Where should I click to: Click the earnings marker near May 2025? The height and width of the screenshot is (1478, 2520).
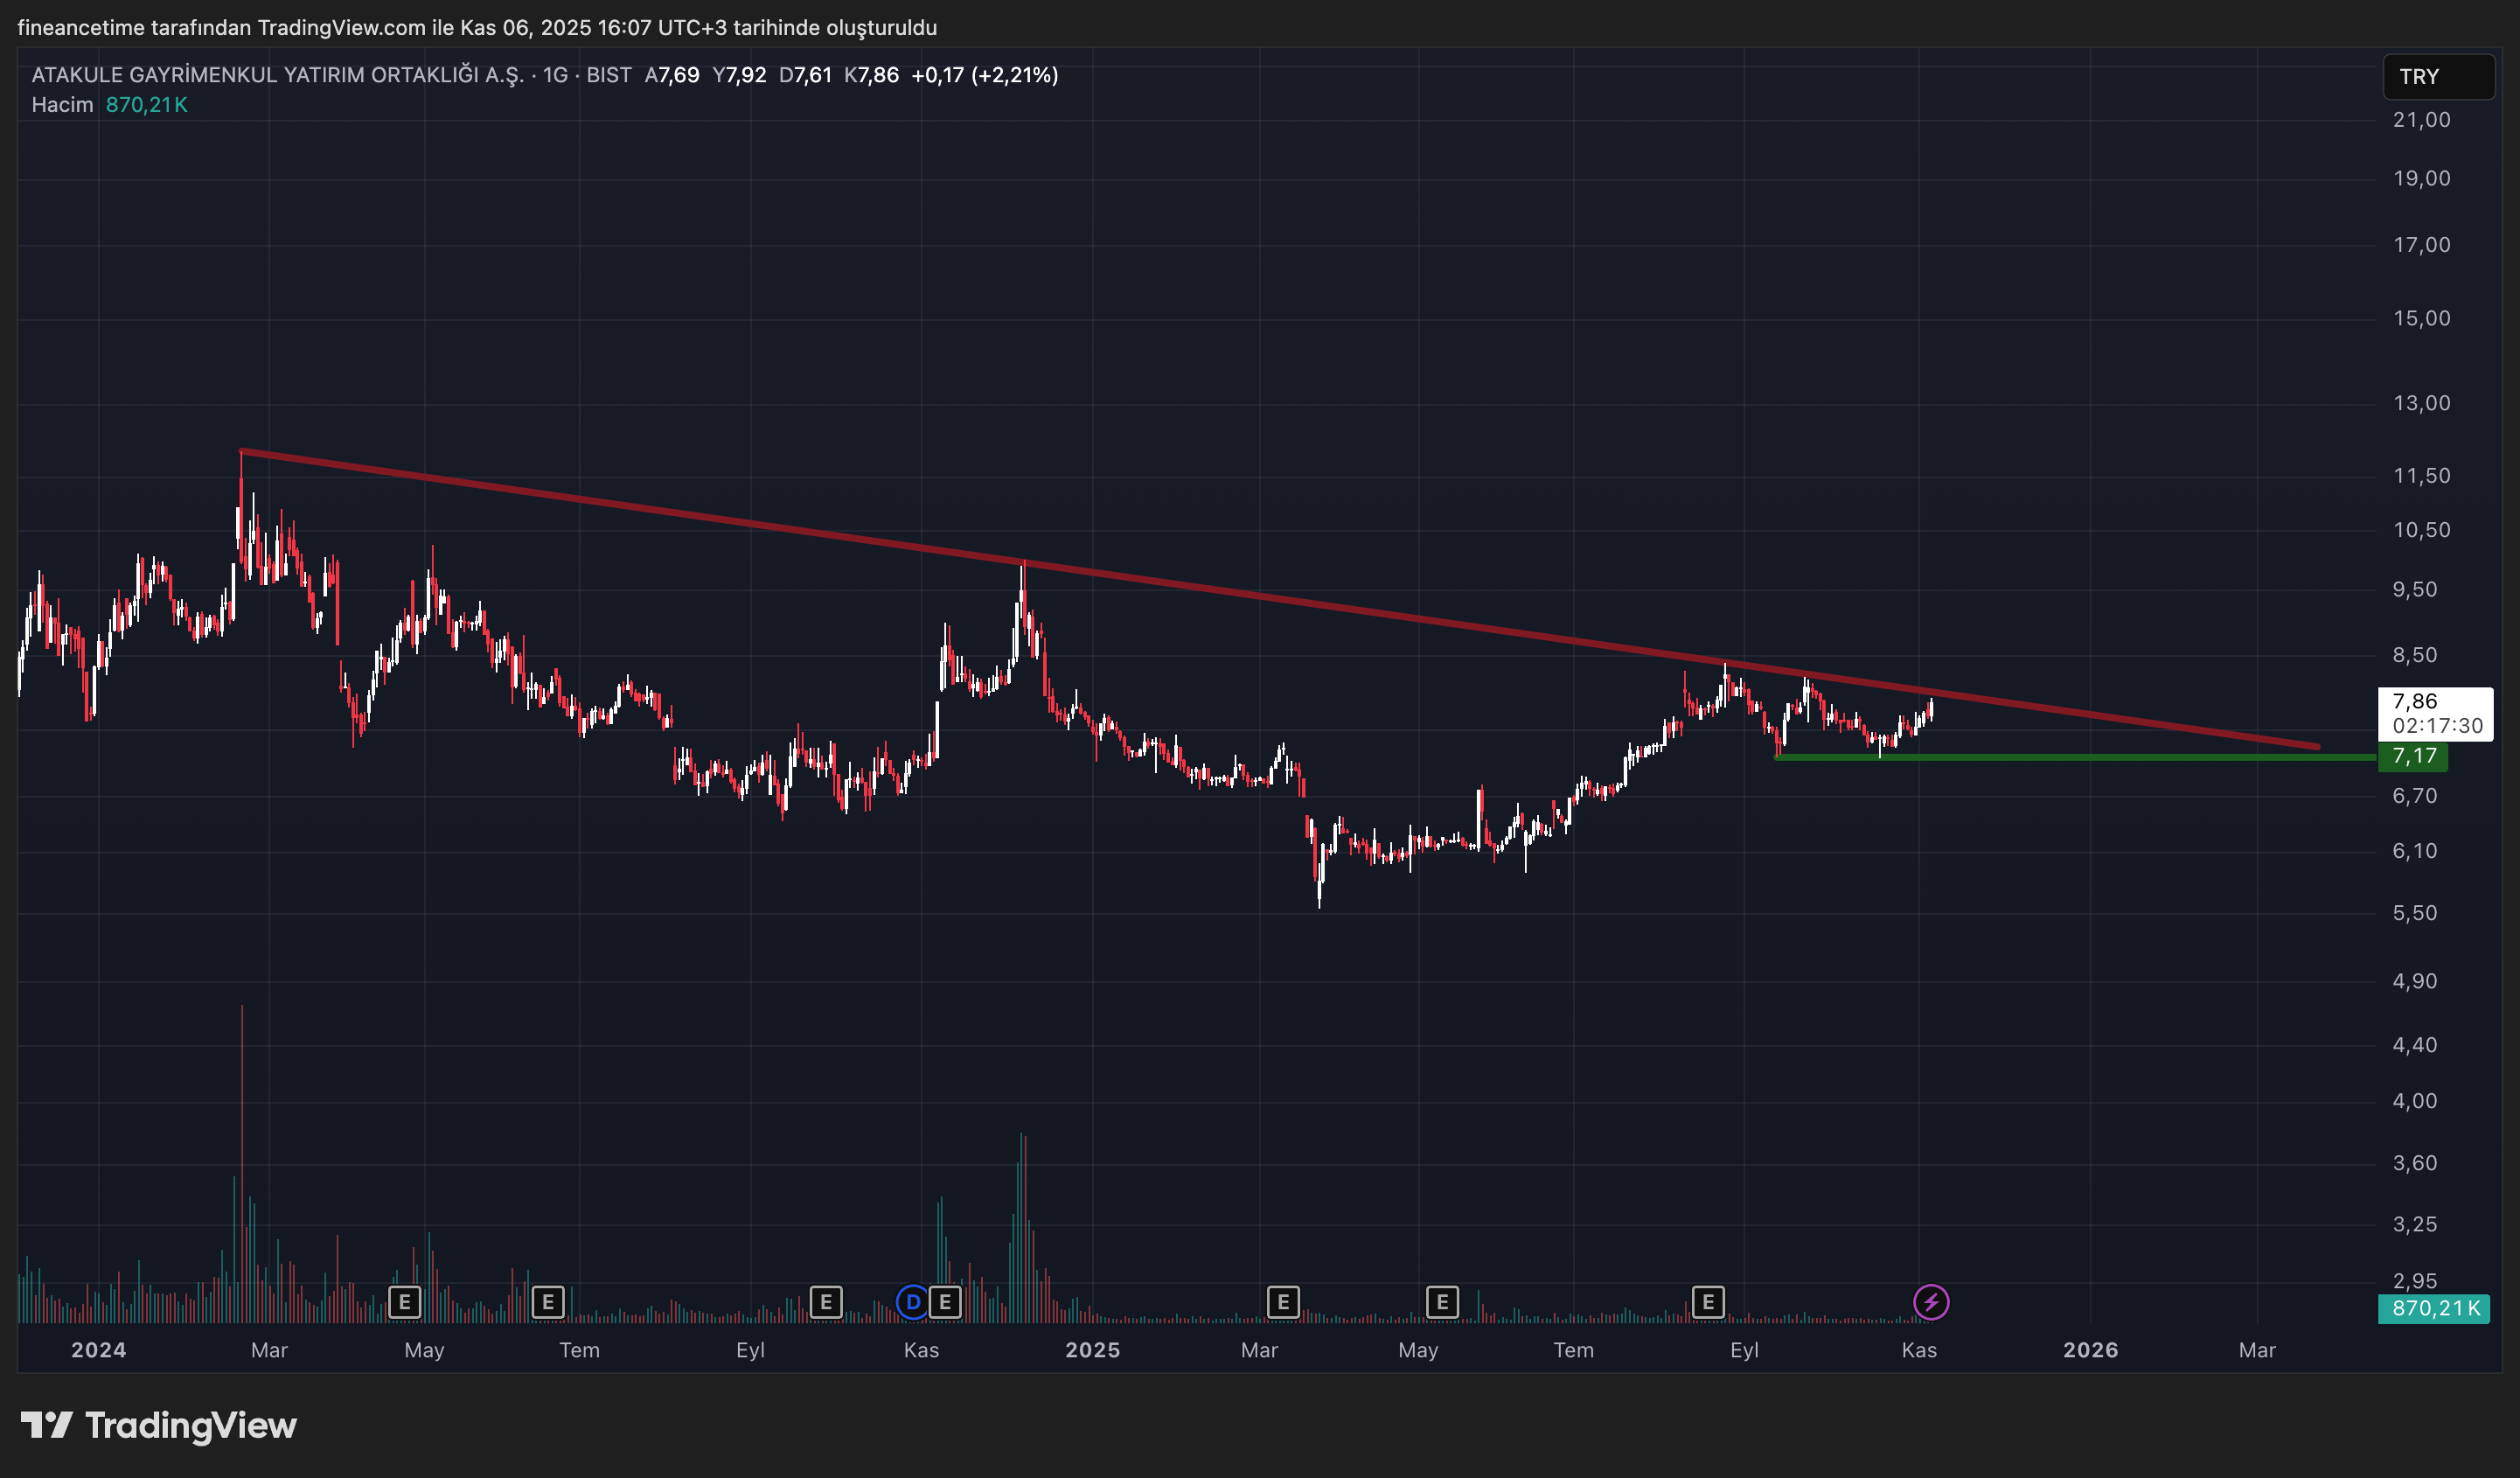[x=1441, y=1302]
